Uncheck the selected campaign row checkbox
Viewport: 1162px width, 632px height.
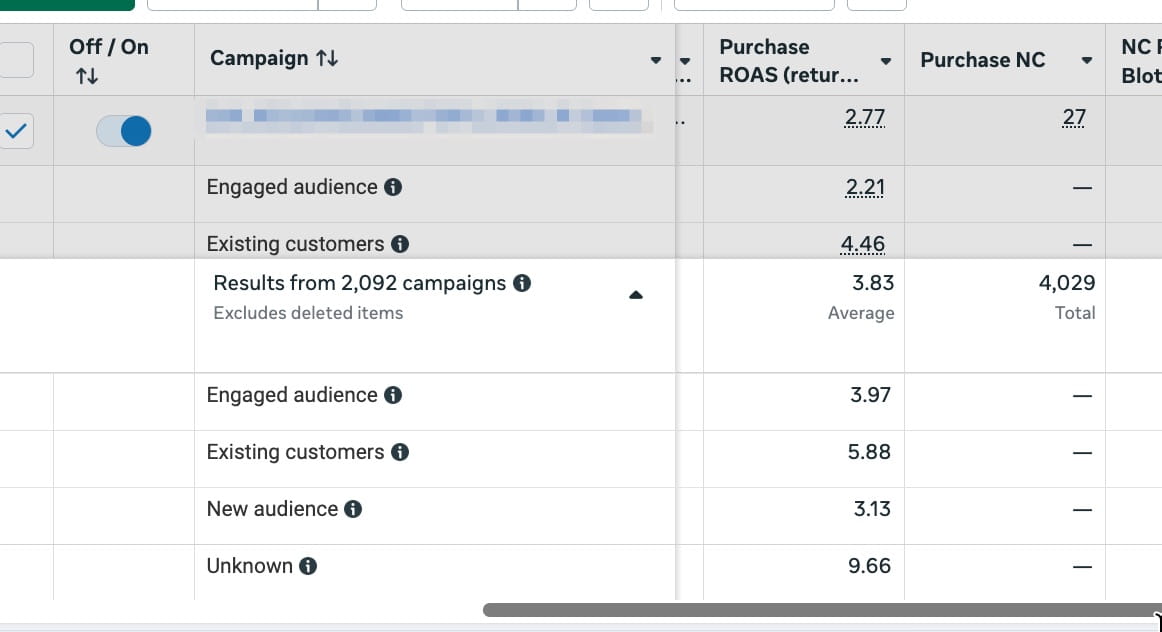[x=17, y=131]
